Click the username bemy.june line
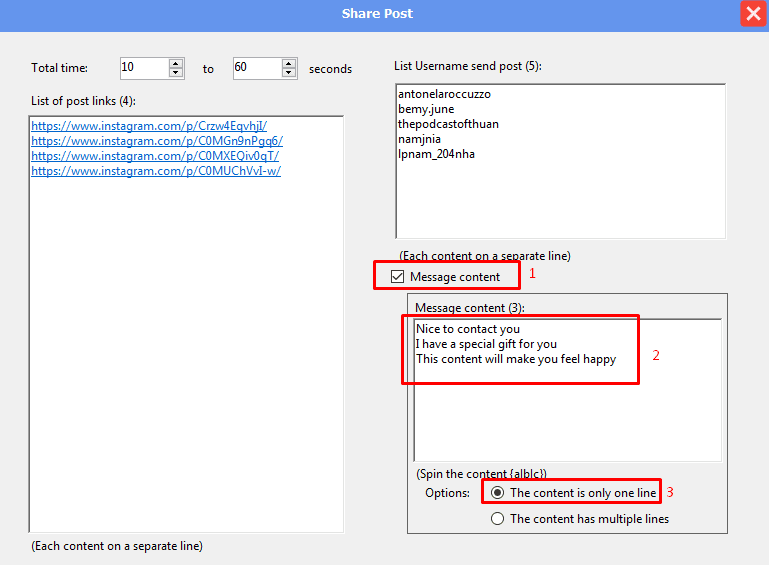Viewport: 769px width, 565px height. [426, 109]
